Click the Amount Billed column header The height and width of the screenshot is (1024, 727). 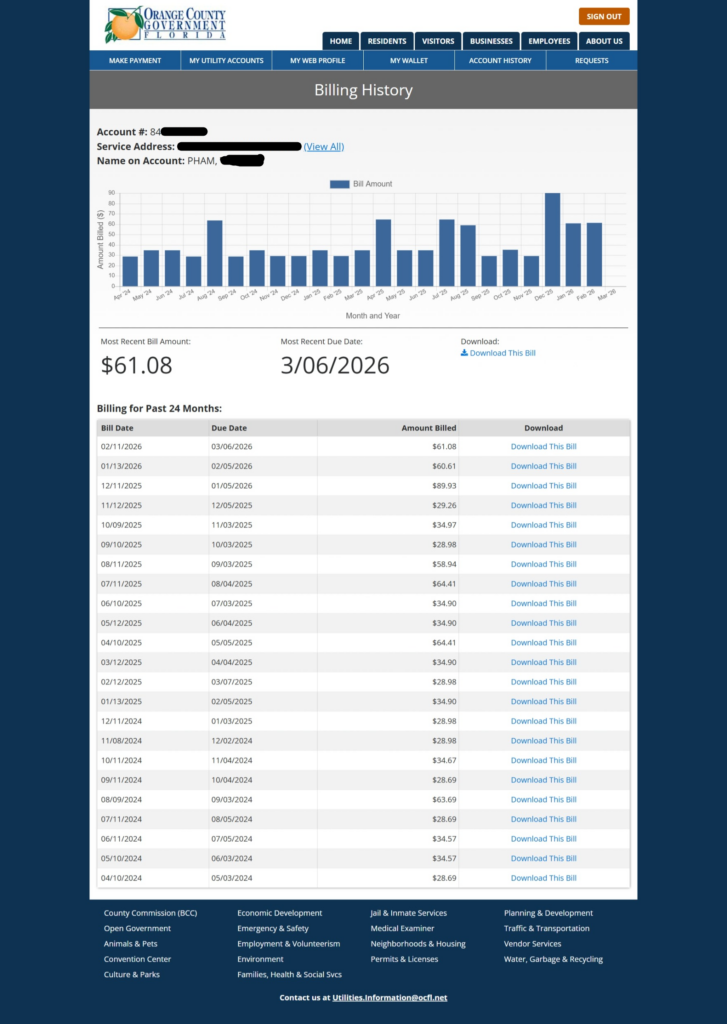coord(428,428)
